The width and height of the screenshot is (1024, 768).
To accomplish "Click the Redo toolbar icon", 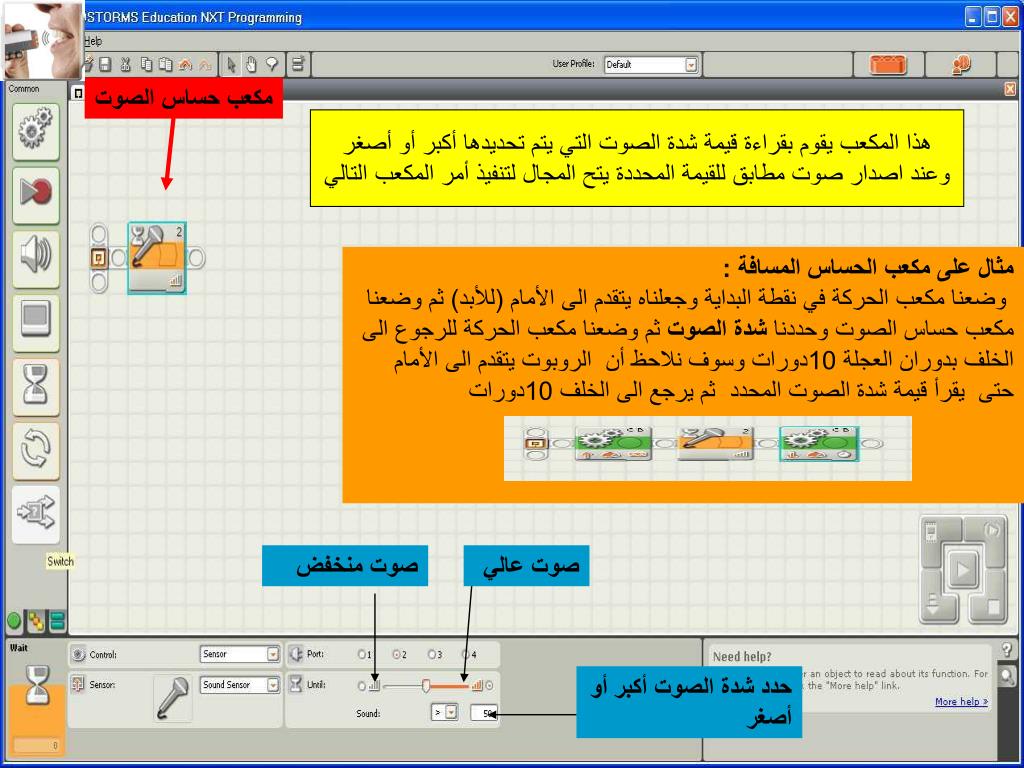I will pyautogui.click(x=205, y=64).
